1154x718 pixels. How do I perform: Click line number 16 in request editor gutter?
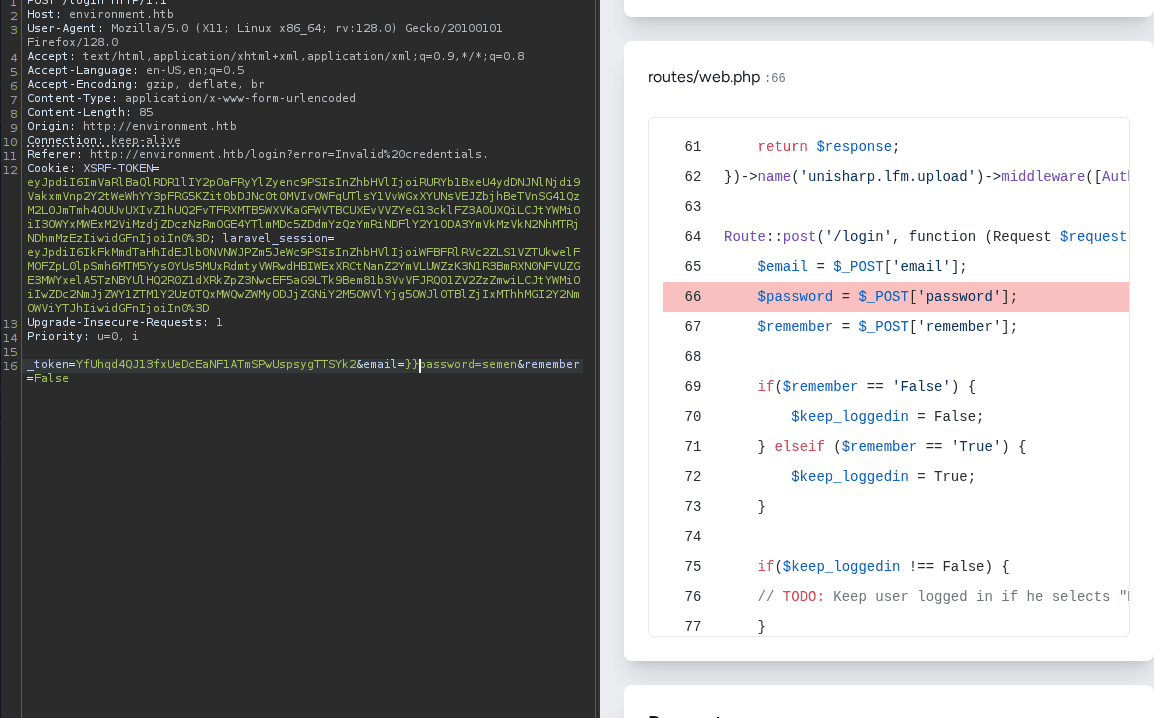point(10,366)
